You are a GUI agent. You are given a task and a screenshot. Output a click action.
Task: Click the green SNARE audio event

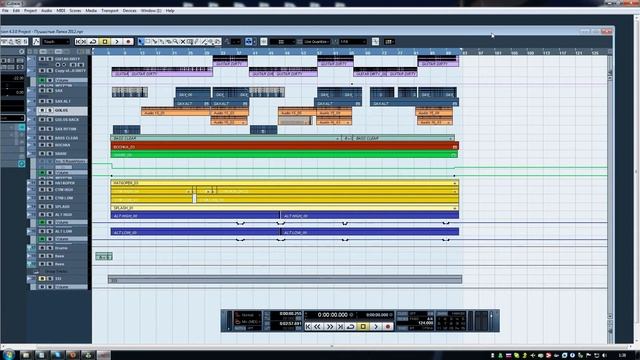click(284, 155)
